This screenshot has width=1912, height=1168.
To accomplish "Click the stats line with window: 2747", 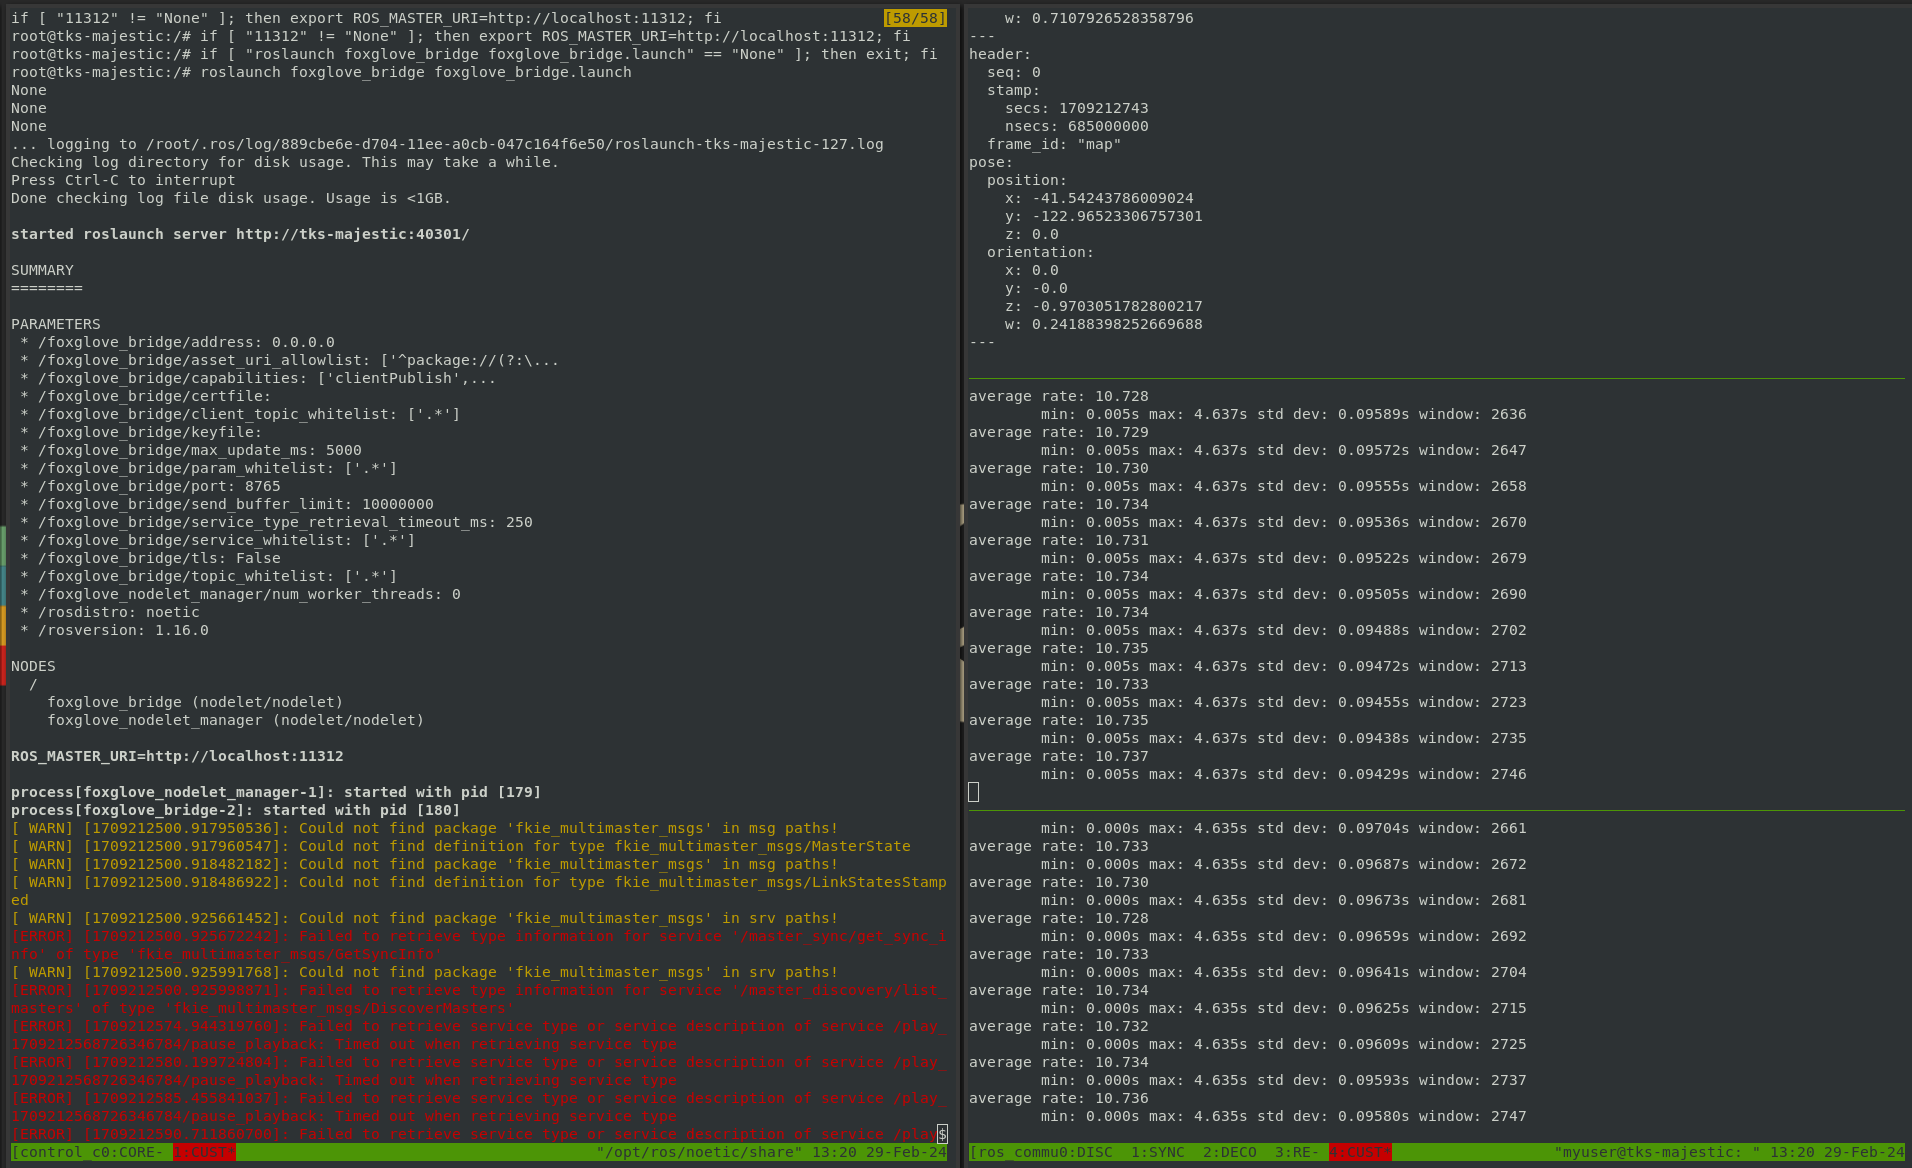I will [x=1284, y=1116].
